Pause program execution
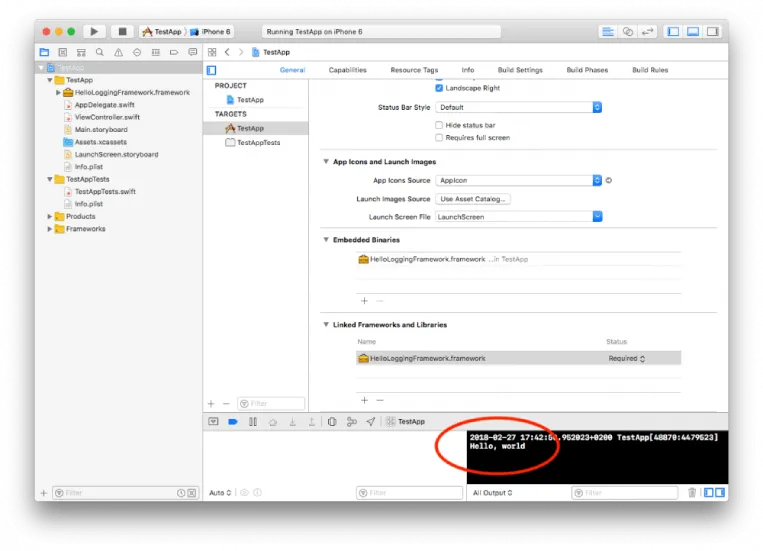The height and width of the screenshot is (551, 763). 253,422
